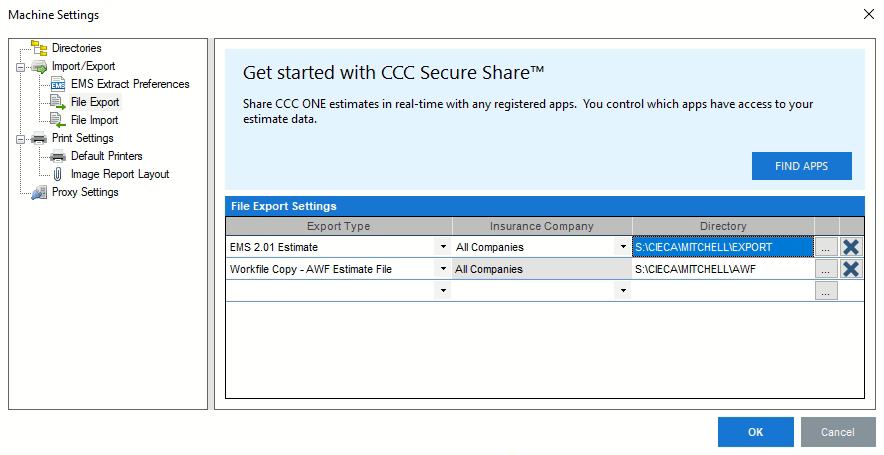Click the File Import document icon
The width and height of the screenshot is (884, 455).
click(58, 120)
